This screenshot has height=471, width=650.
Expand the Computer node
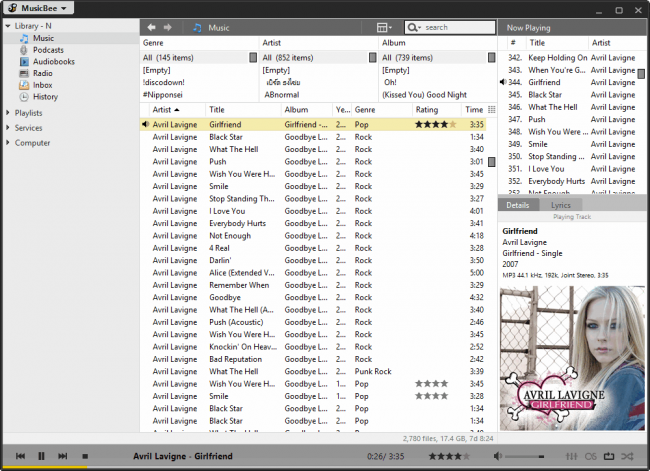(8, 142)
